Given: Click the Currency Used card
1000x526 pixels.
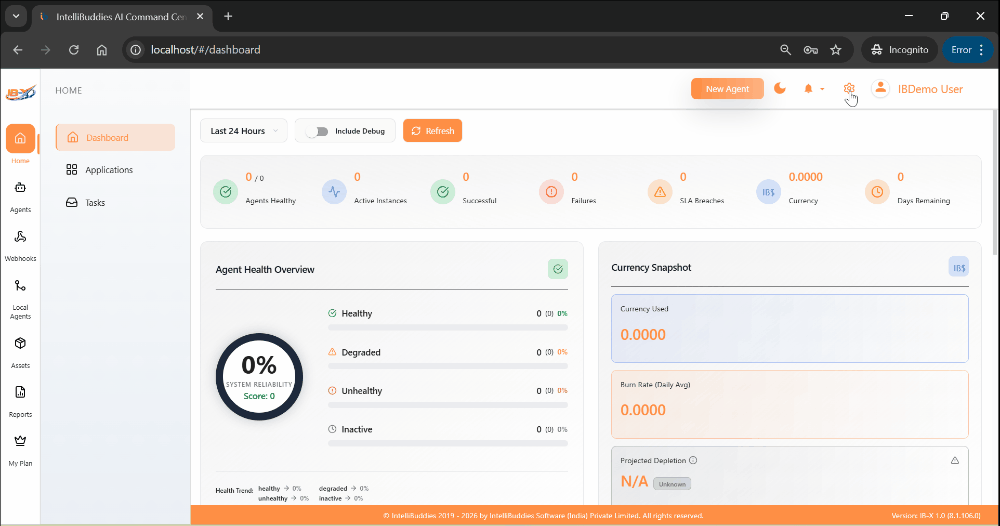Looking at the screenshot, I should tap(789, 328).
